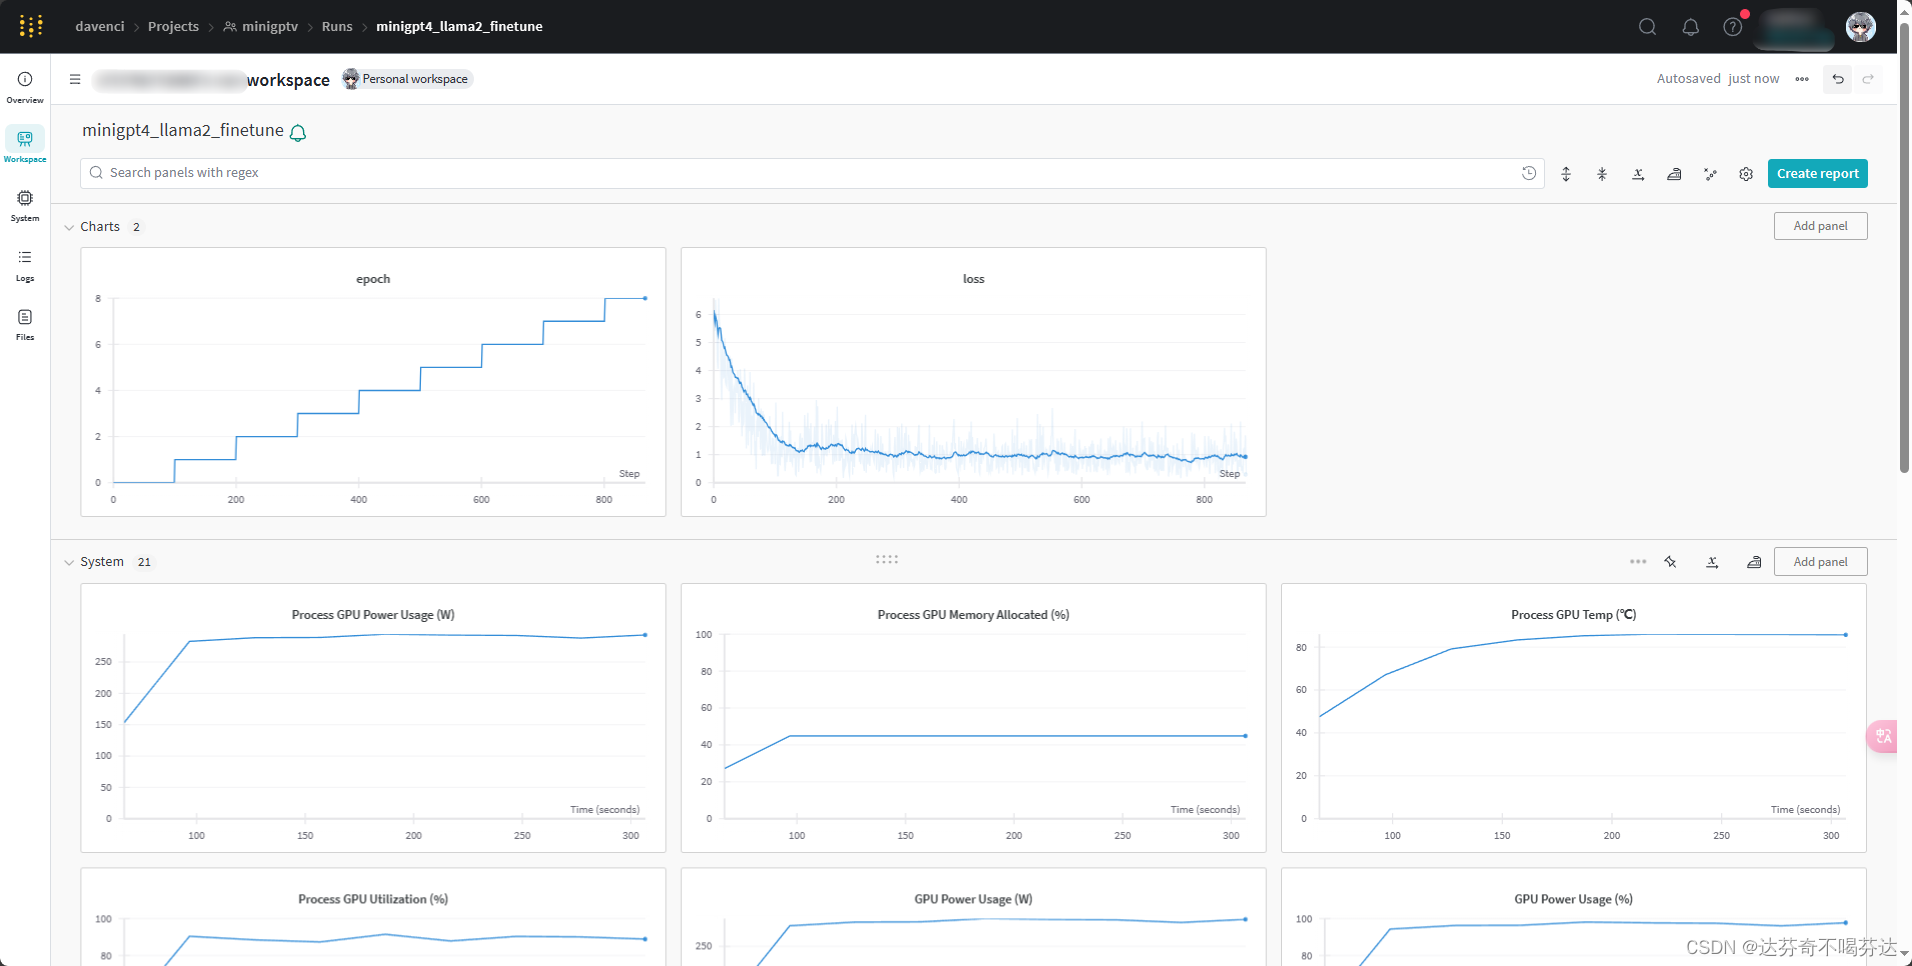
Task: Click the epoch chart panel
Action: [373, 382]
